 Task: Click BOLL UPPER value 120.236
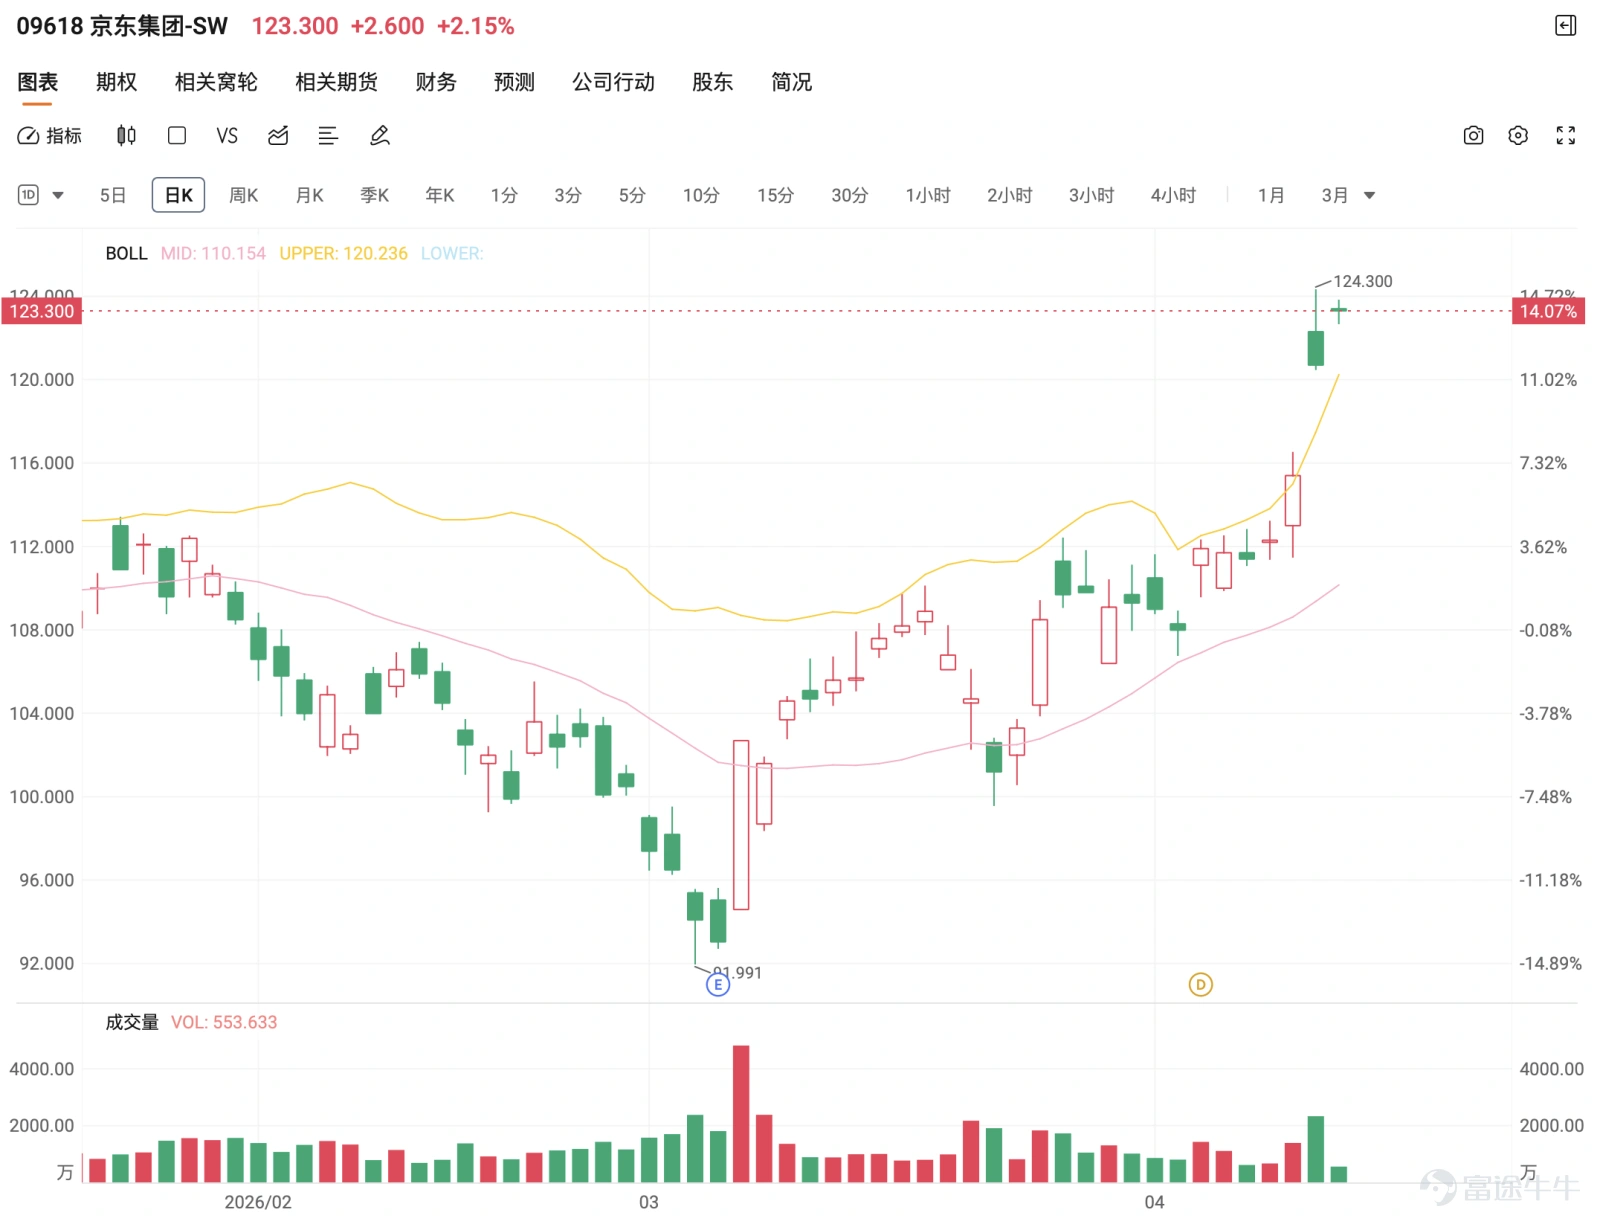344,254
